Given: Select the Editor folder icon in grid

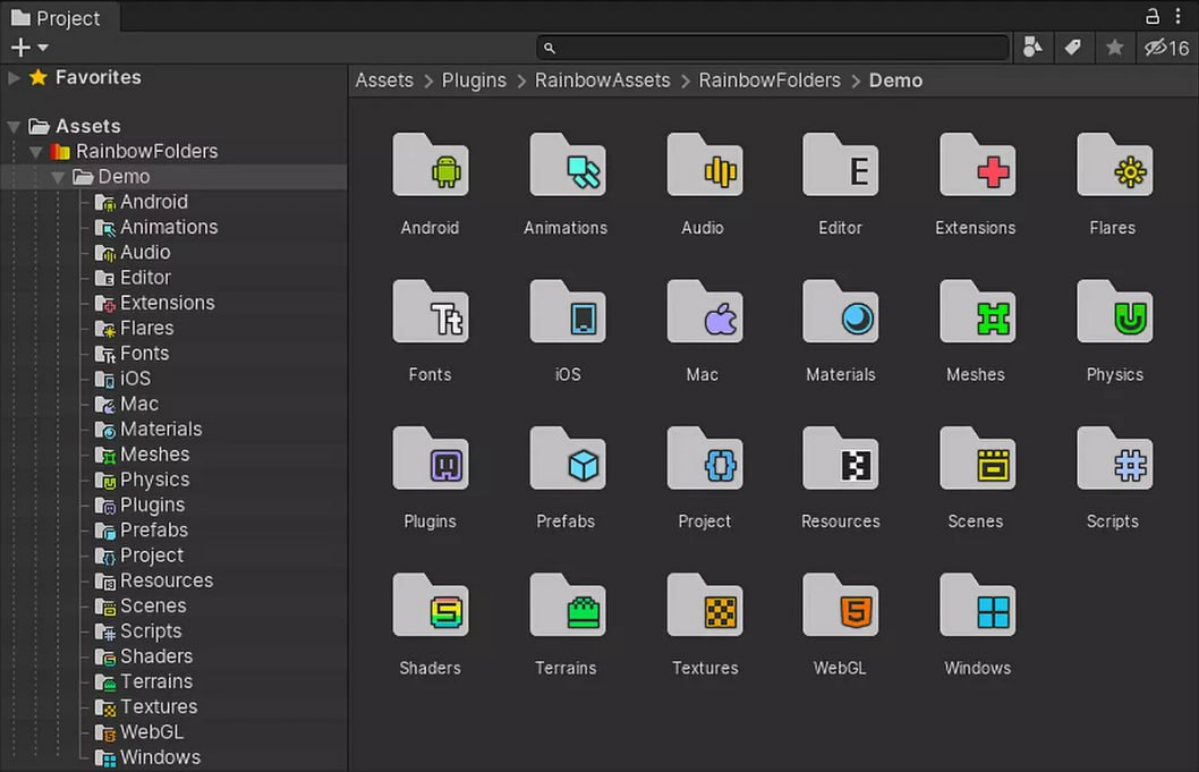Looking at the screenshot, I should pyautogui.click(x=840, y=165).
